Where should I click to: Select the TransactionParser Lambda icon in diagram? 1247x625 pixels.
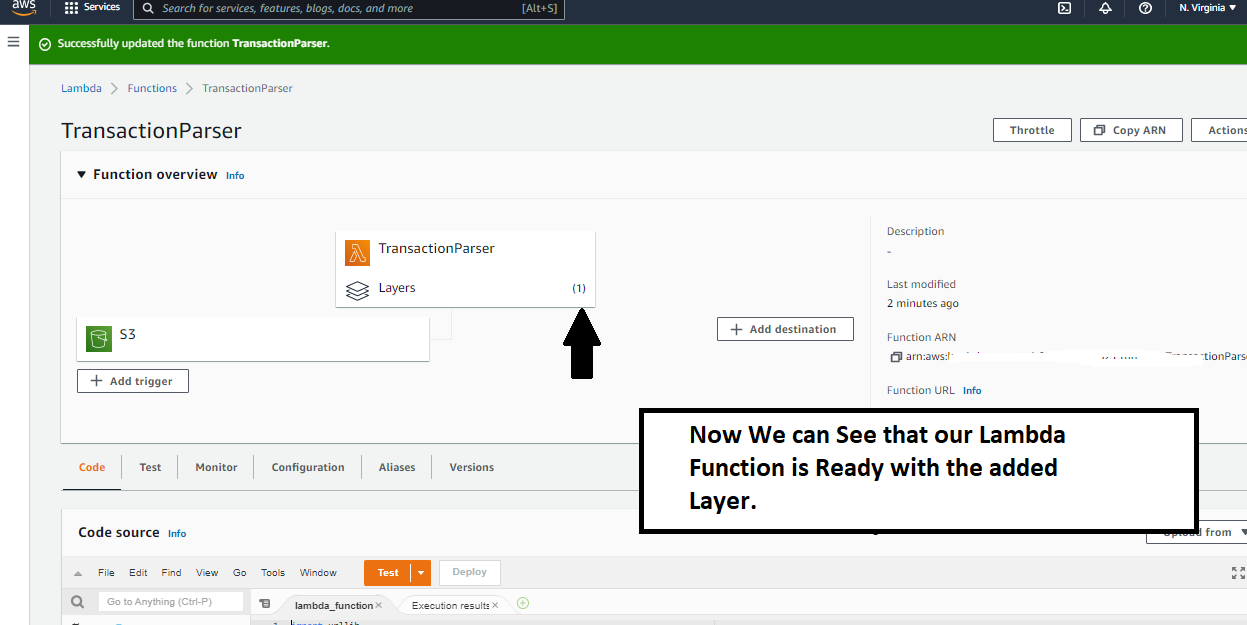click(x=357, y=252)
